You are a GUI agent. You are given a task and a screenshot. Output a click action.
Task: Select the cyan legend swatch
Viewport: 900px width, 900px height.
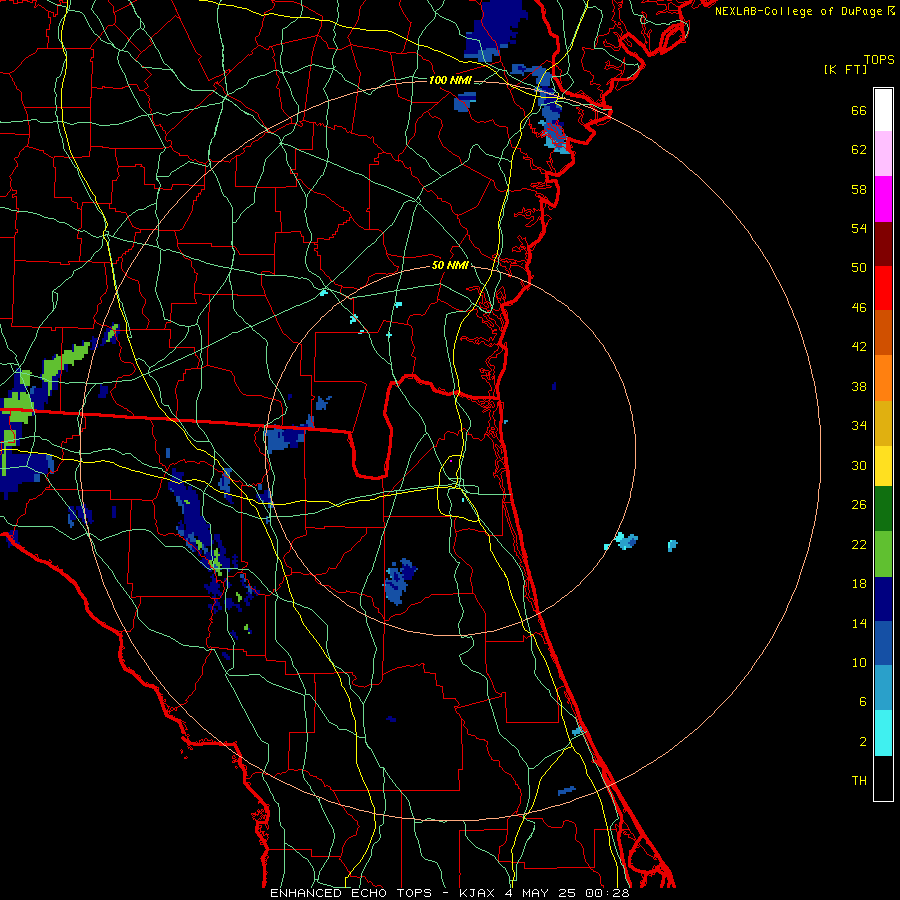tap(883, 733)
